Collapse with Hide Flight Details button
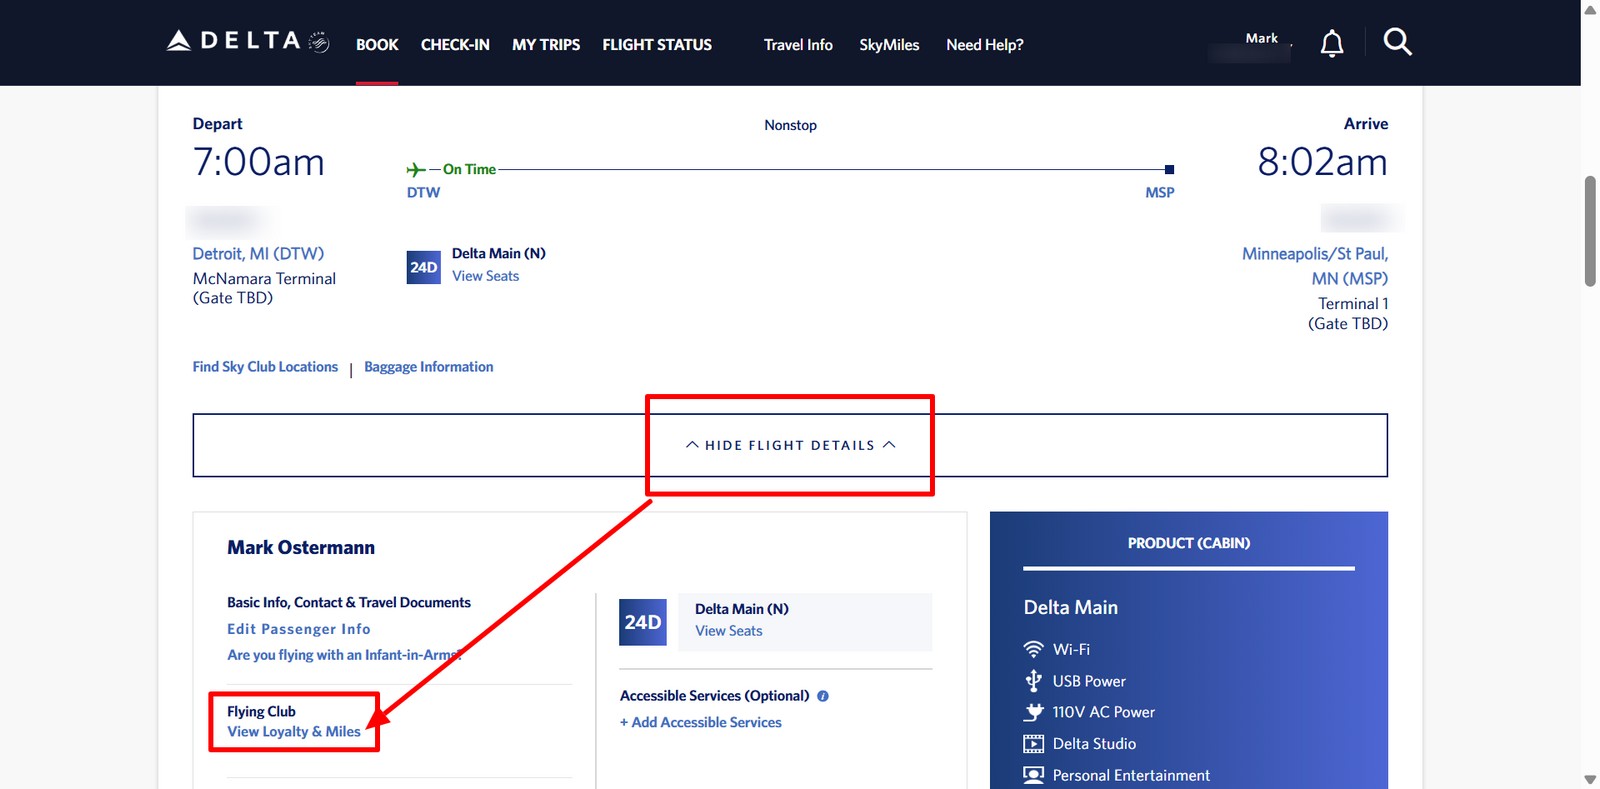The image size is (1600, 789). pyautogui.click(x=790, y=445)
